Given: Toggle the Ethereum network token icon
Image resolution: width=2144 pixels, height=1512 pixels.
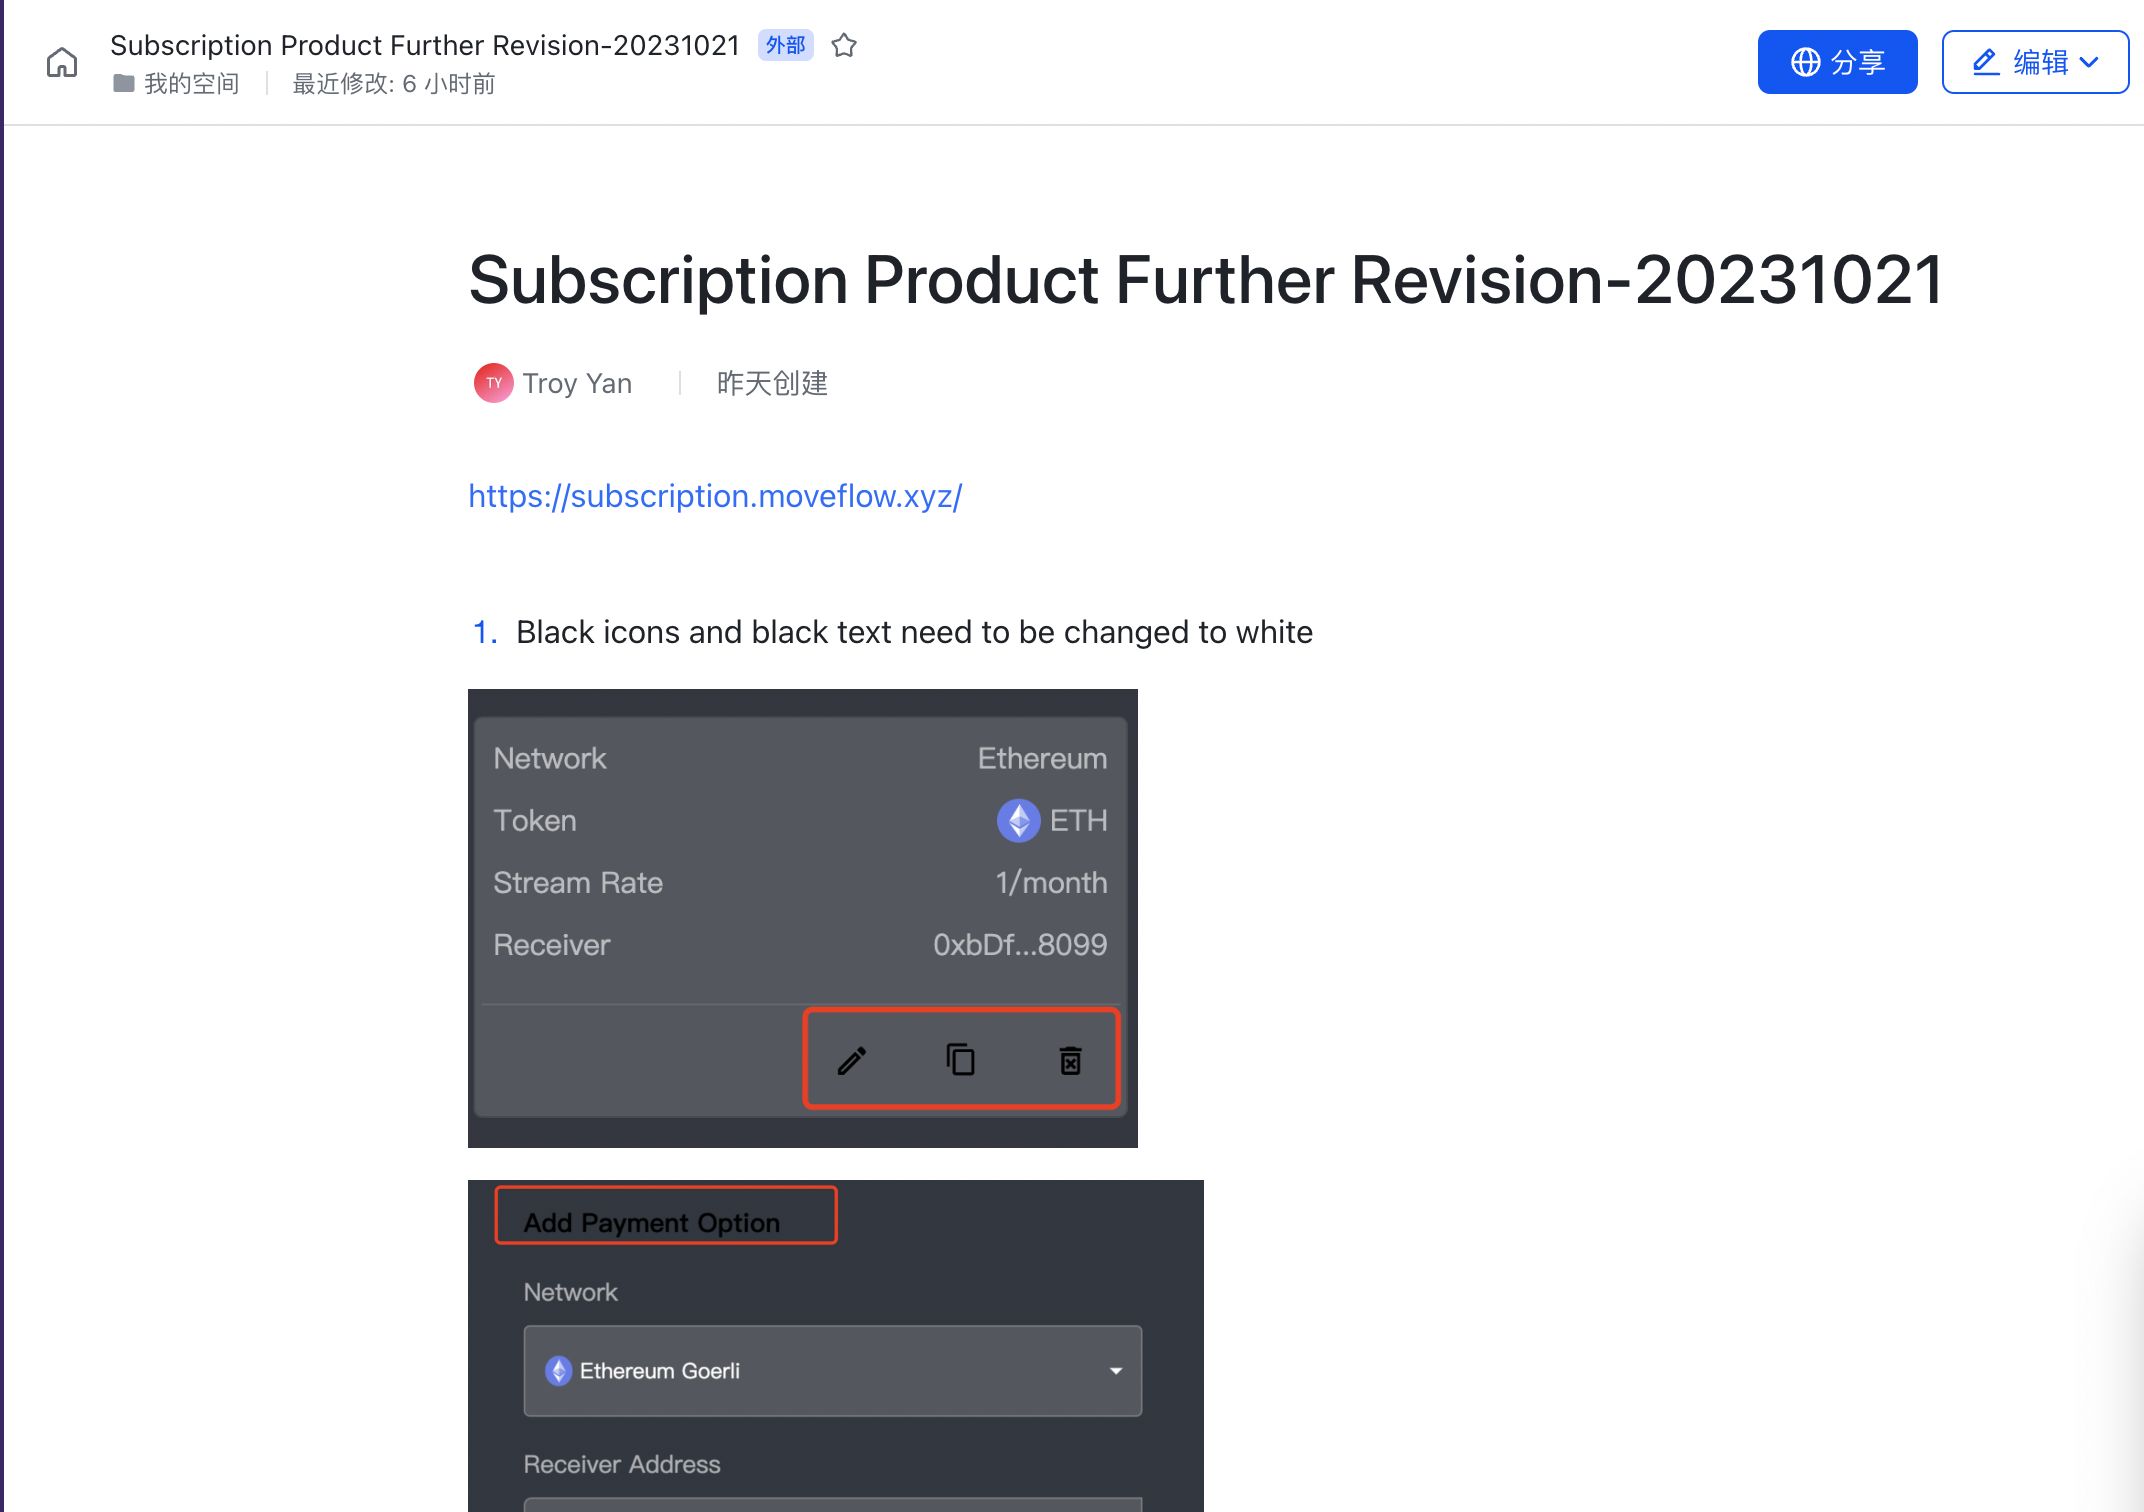Looking at the screenshot, I should 1020,818.
